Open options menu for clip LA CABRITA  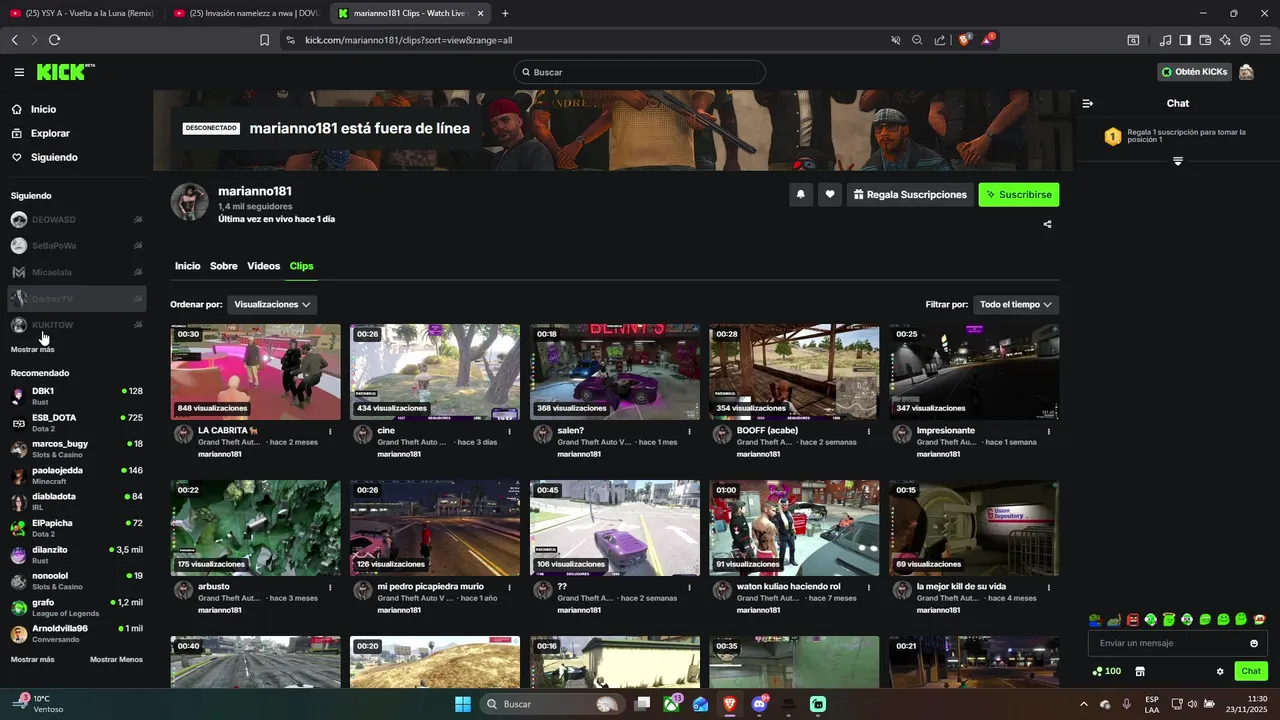pos(330,431)
